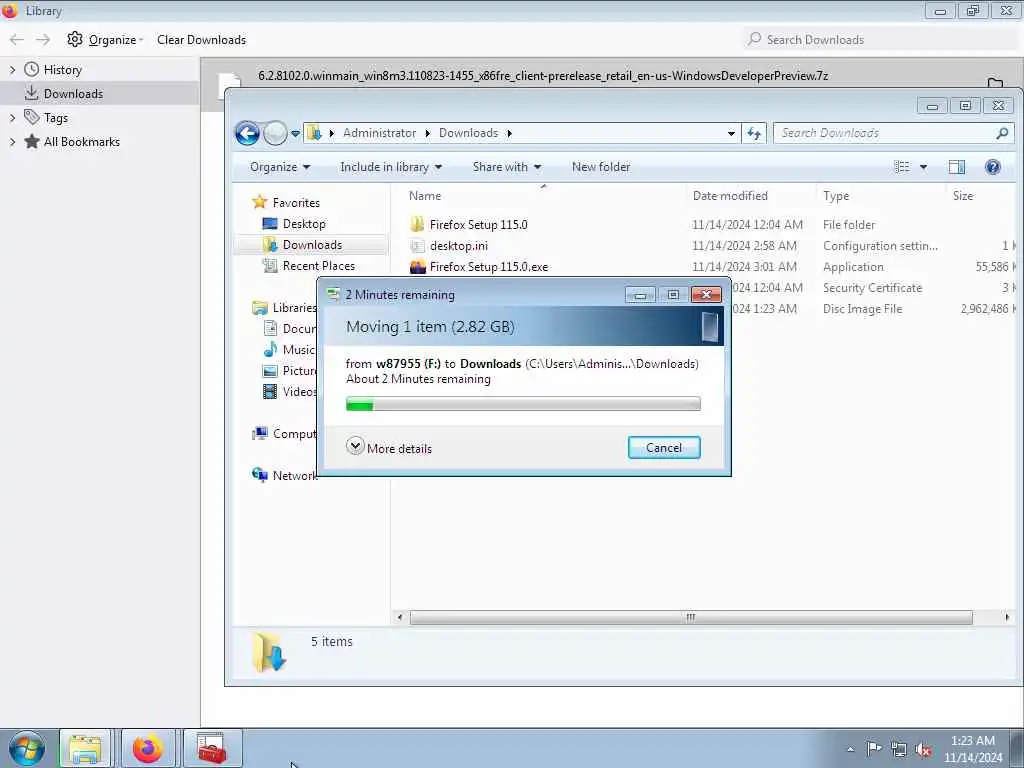Click the Explorer forward navigation arrow
Screen dimensions: 1024x768
(x=275, y=133)
